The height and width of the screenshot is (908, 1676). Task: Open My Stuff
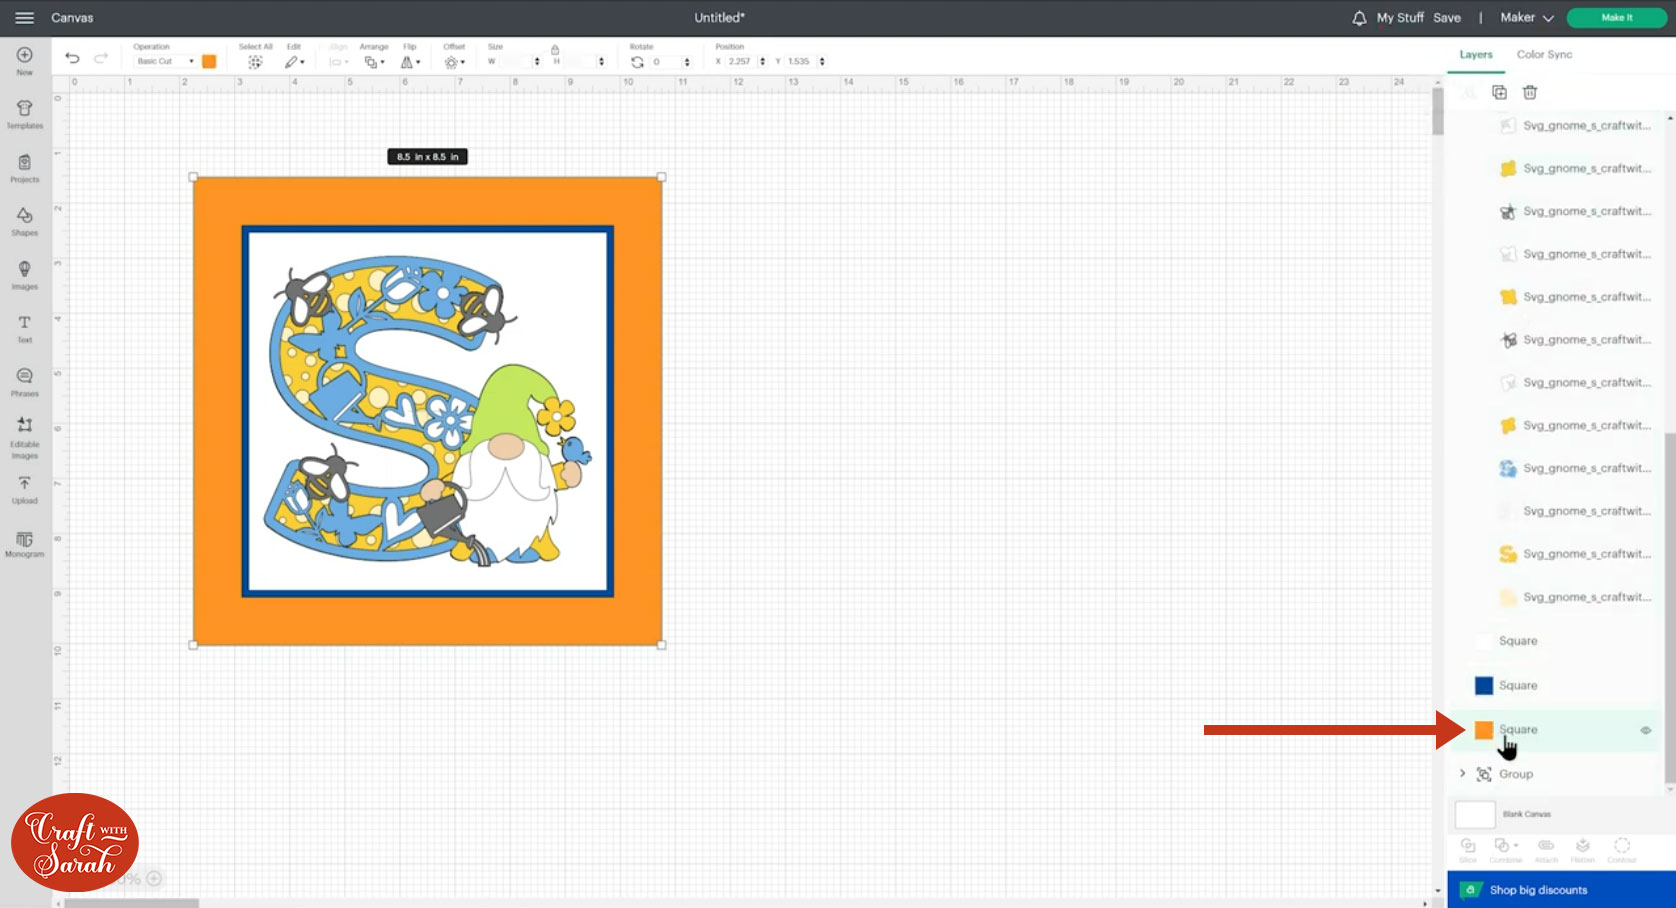click(1400, 18)
